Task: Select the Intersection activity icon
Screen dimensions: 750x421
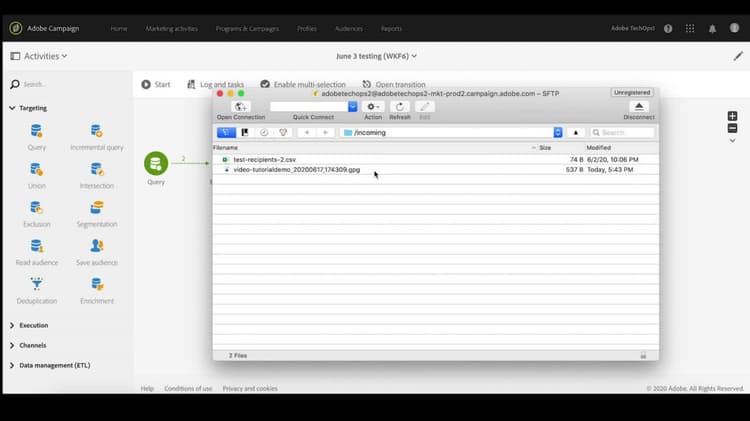Action: coord(97,169)
